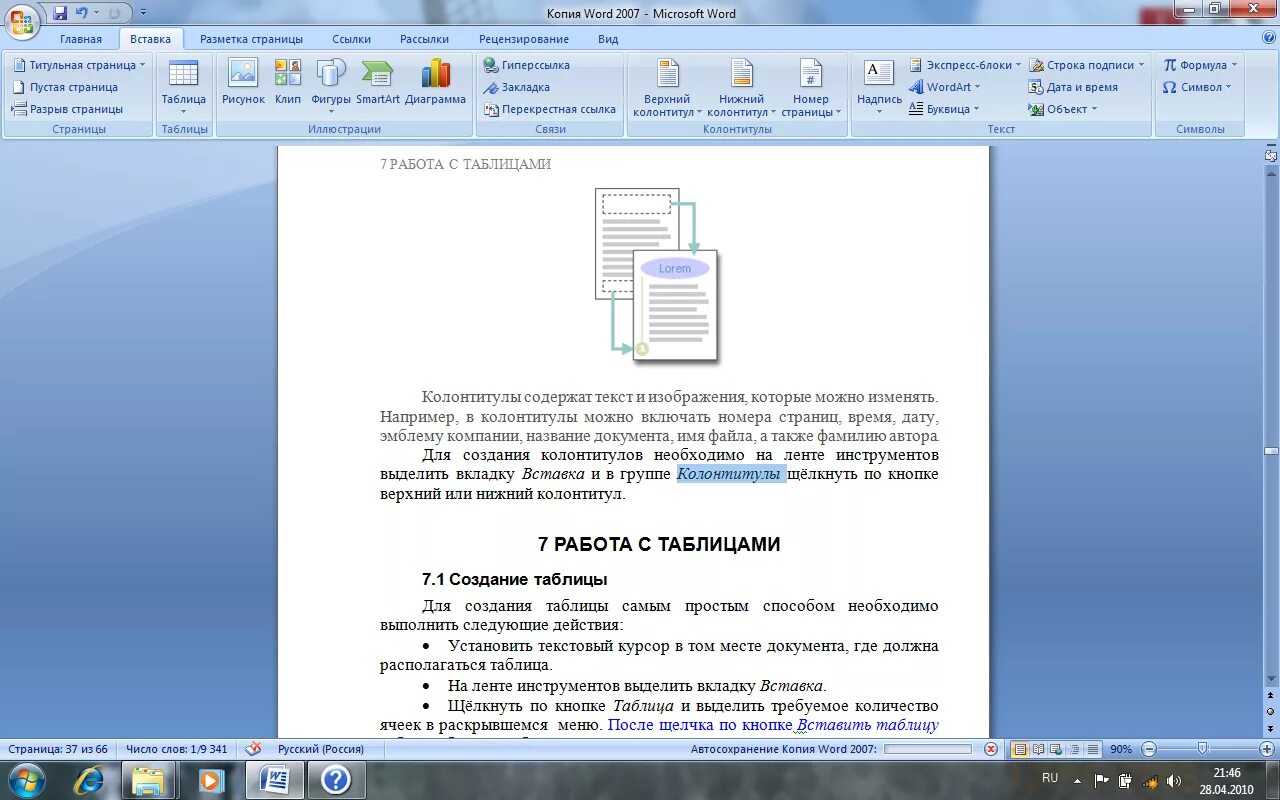Screen dimensions: 1280x800
Task: Open the round Office button menu
Action: click(21, 20)
